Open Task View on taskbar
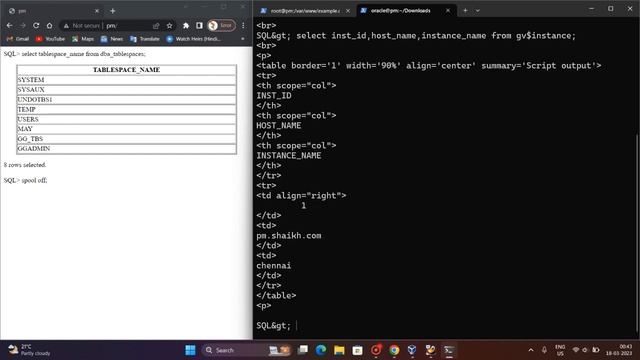The width and height of the screenshot is (640, 360). click(x=303, y=350)
